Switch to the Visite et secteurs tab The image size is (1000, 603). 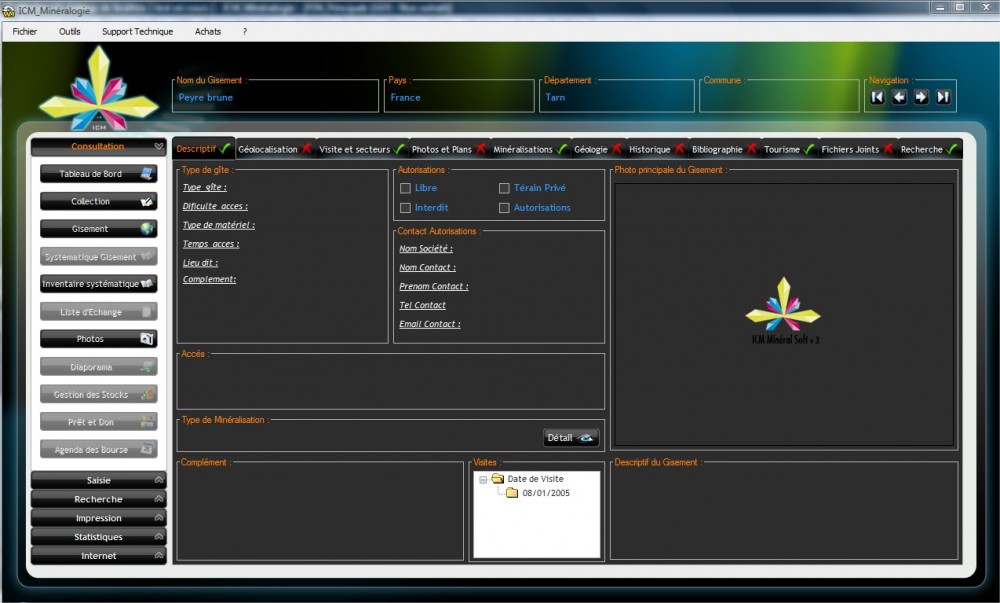tap(362, 149)
